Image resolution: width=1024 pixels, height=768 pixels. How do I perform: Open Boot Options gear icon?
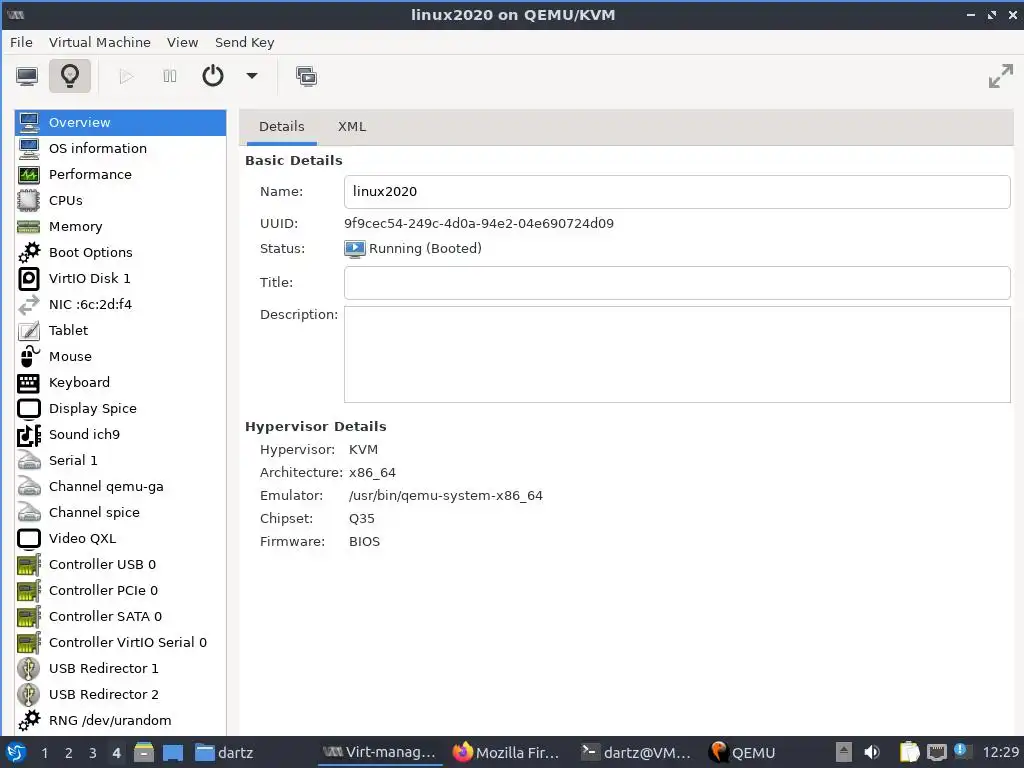click(29, 252)
